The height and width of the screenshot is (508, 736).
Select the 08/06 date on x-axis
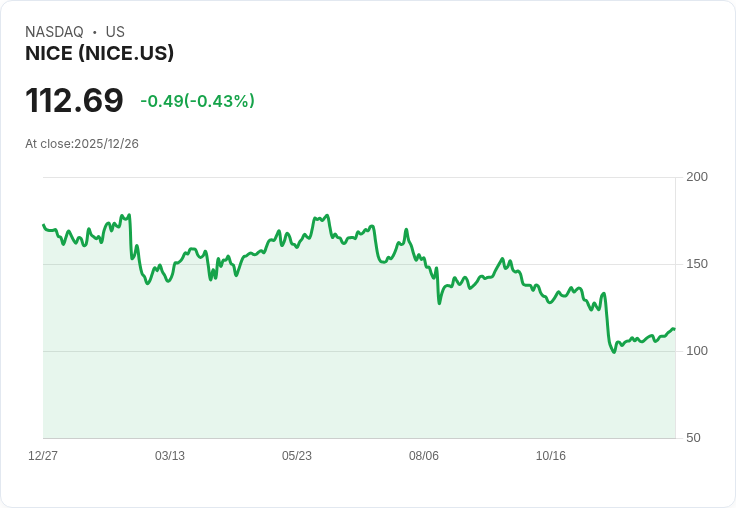[x=424, y=456]
